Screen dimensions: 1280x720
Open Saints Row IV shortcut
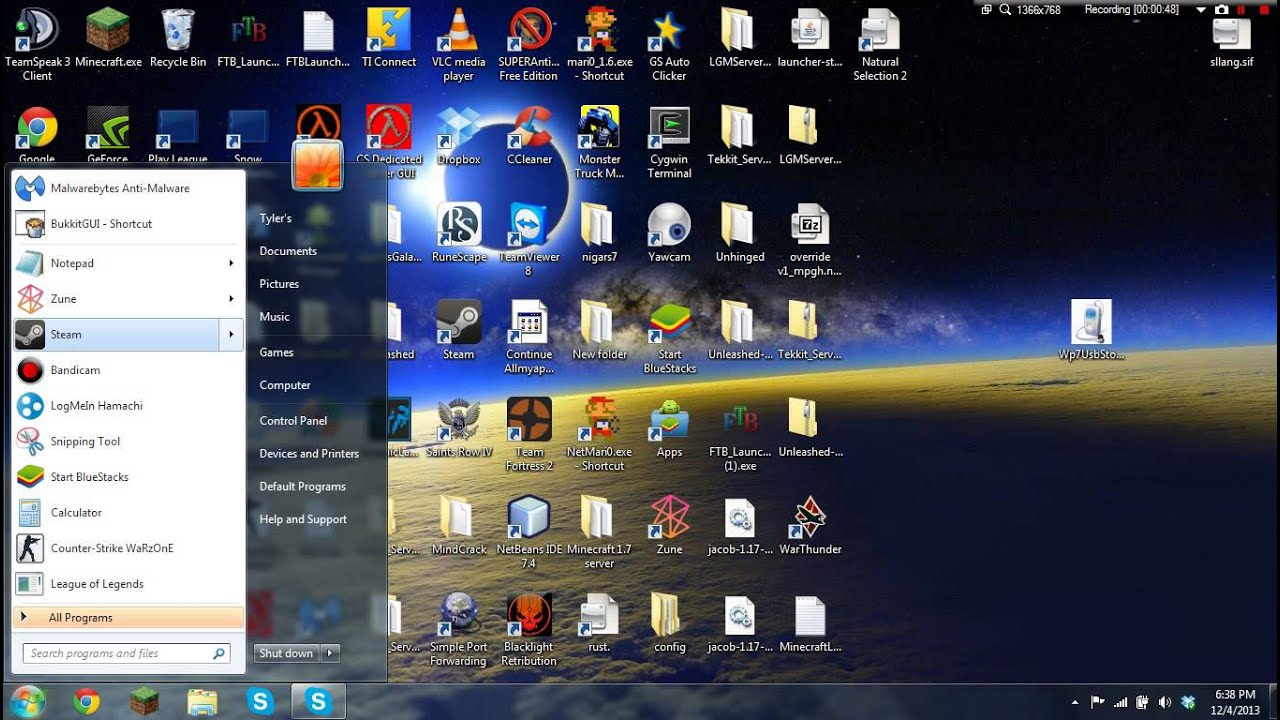pyautogui.click(x=459, y=427)
